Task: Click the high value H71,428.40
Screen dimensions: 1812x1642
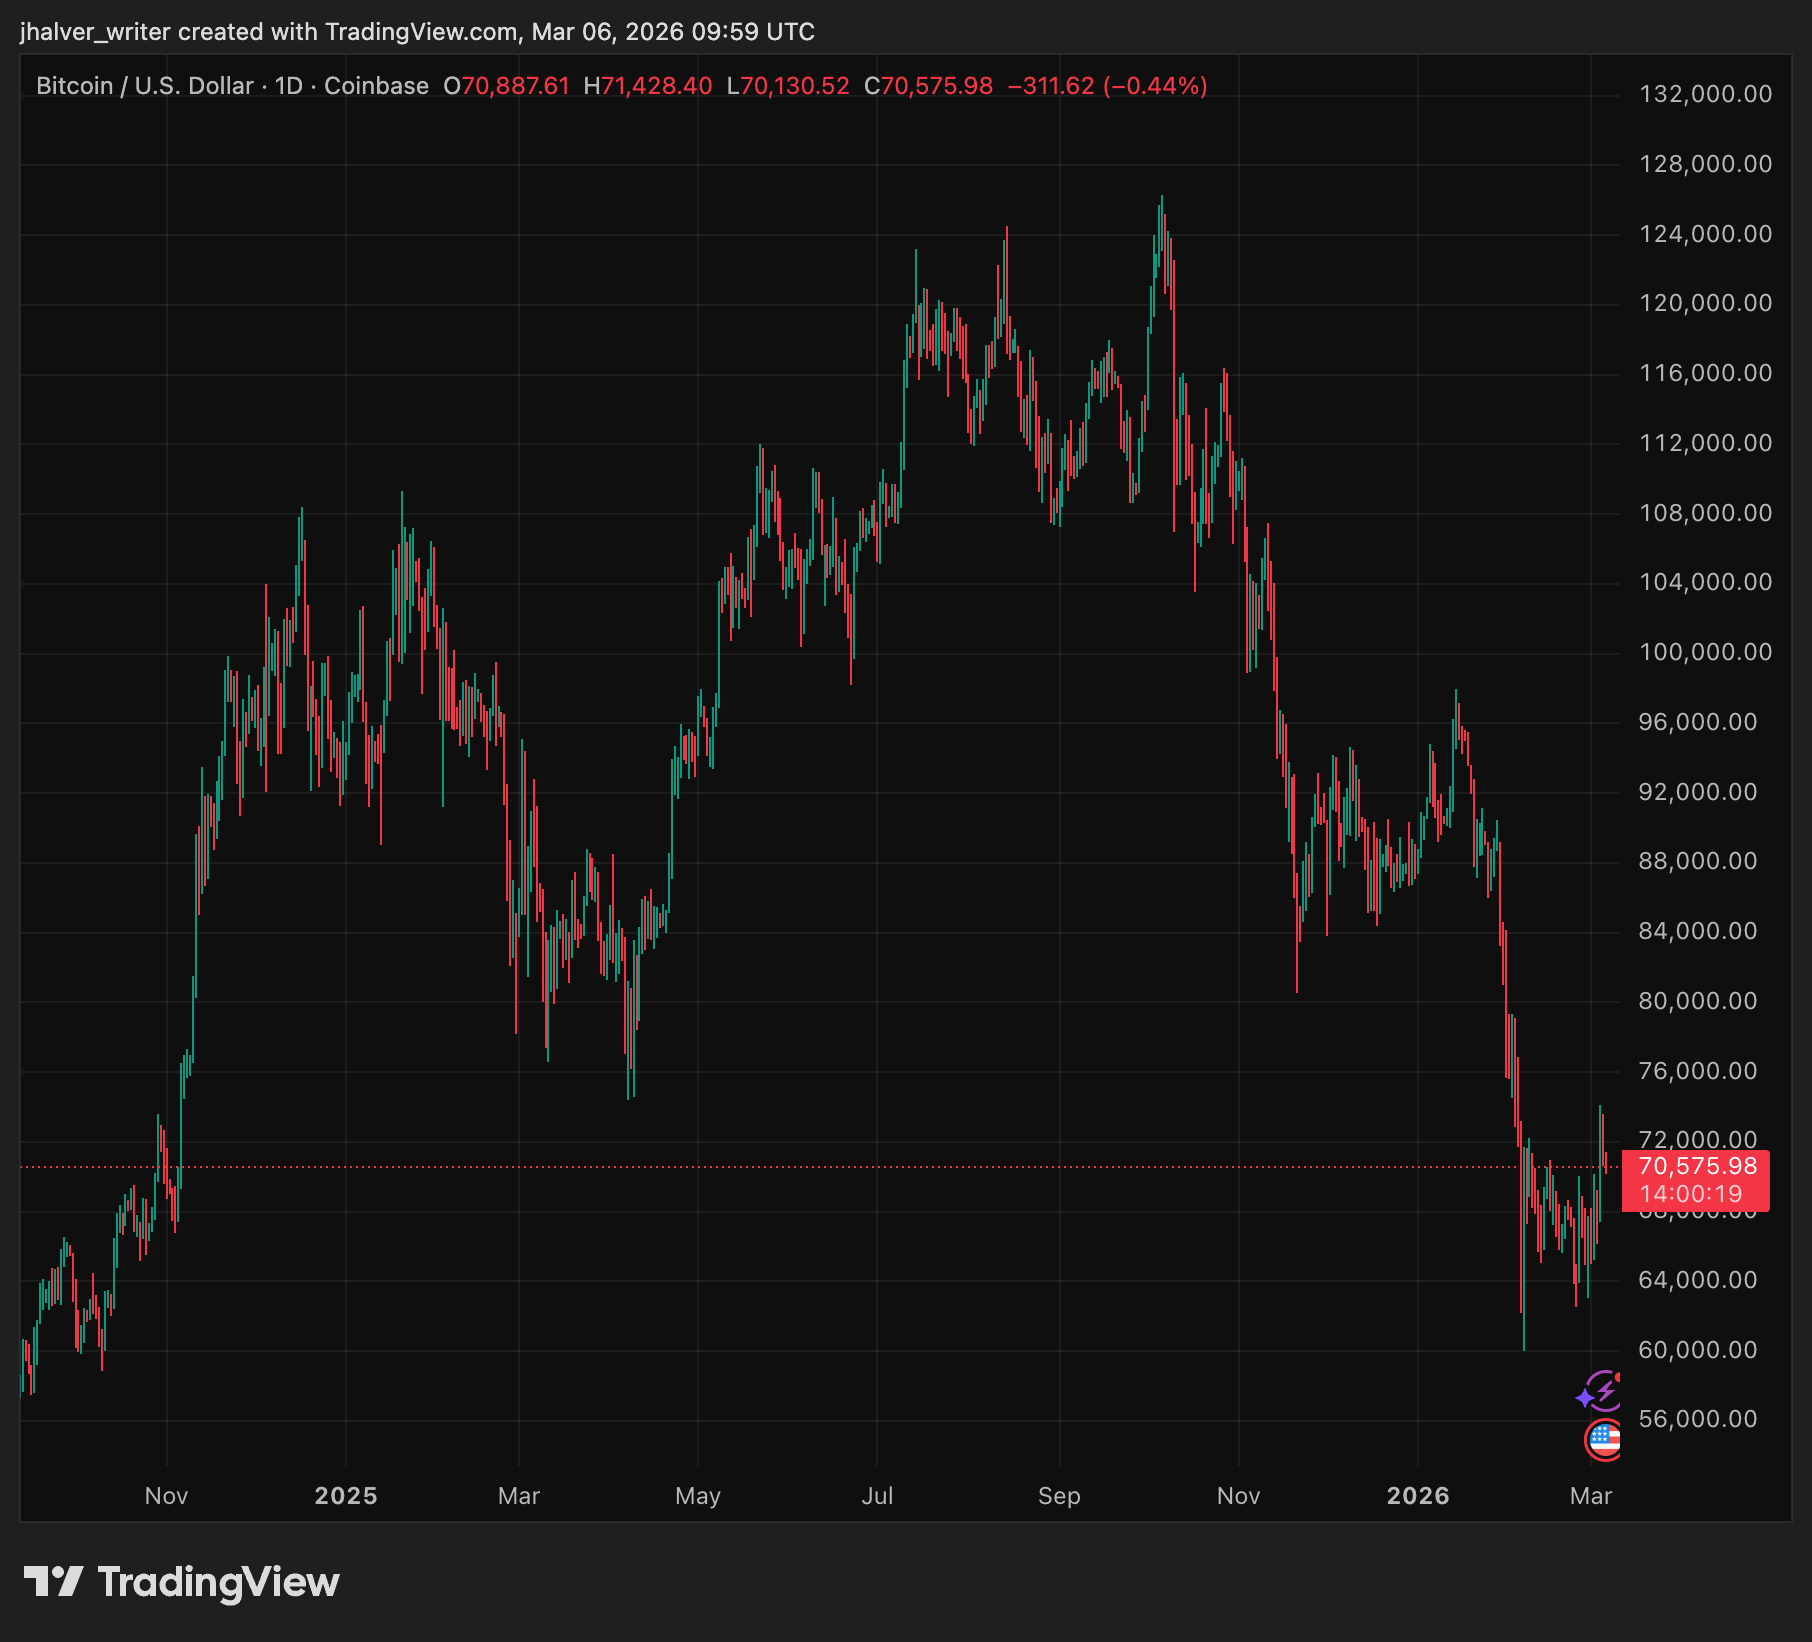Action: (x=647, y=86)
